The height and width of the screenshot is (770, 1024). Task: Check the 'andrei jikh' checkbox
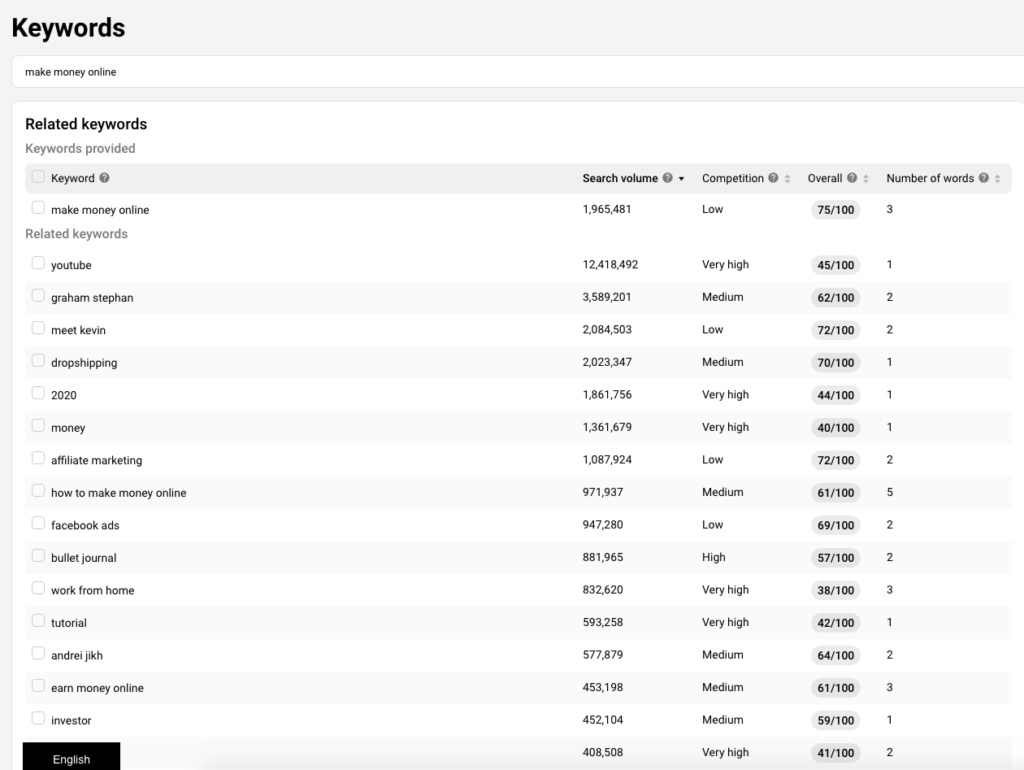point(38,653)
